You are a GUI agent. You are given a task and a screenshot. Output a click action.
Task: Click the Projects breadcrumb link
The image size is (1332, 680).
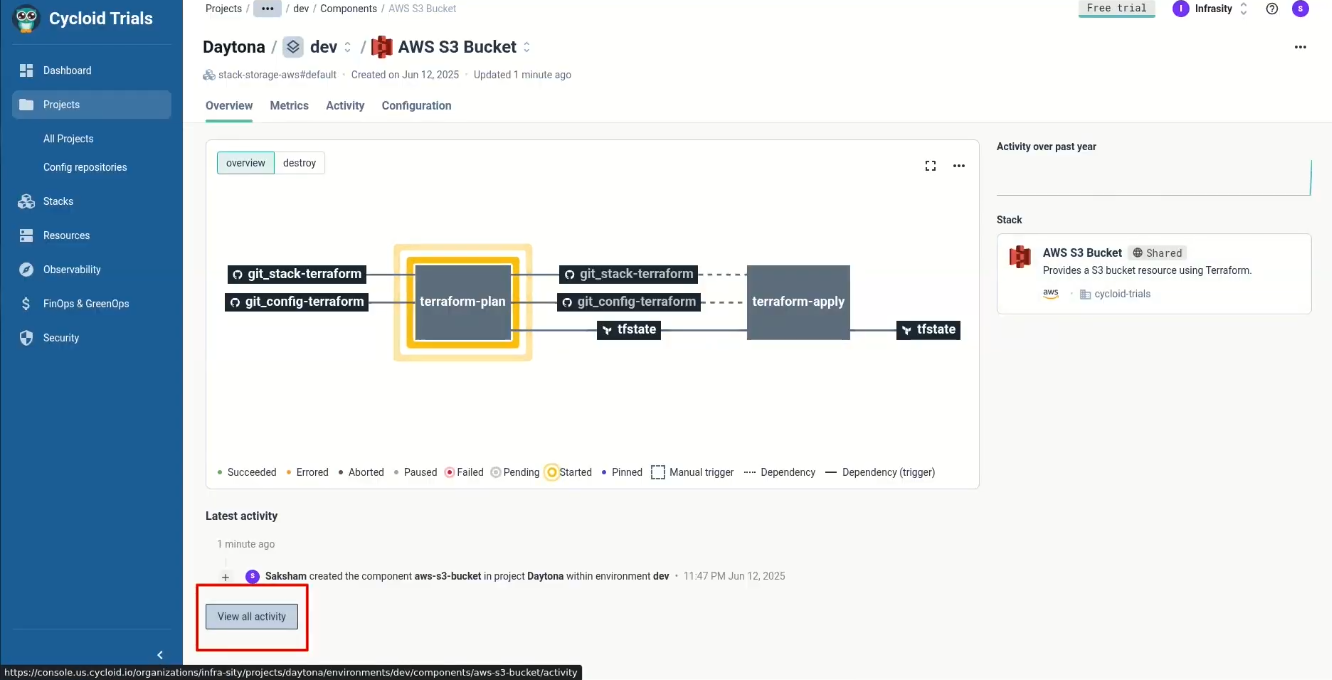pyautogui.click(x=224, y=9)
